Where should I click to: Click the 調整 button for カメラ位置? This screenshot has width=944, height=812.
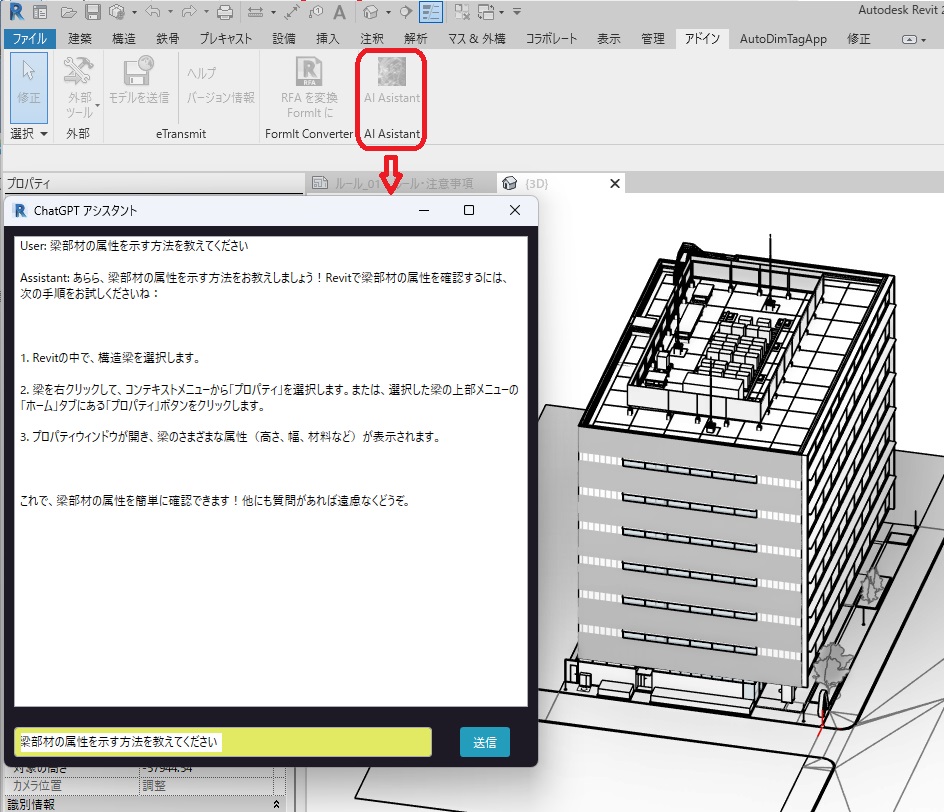[207, 786]
